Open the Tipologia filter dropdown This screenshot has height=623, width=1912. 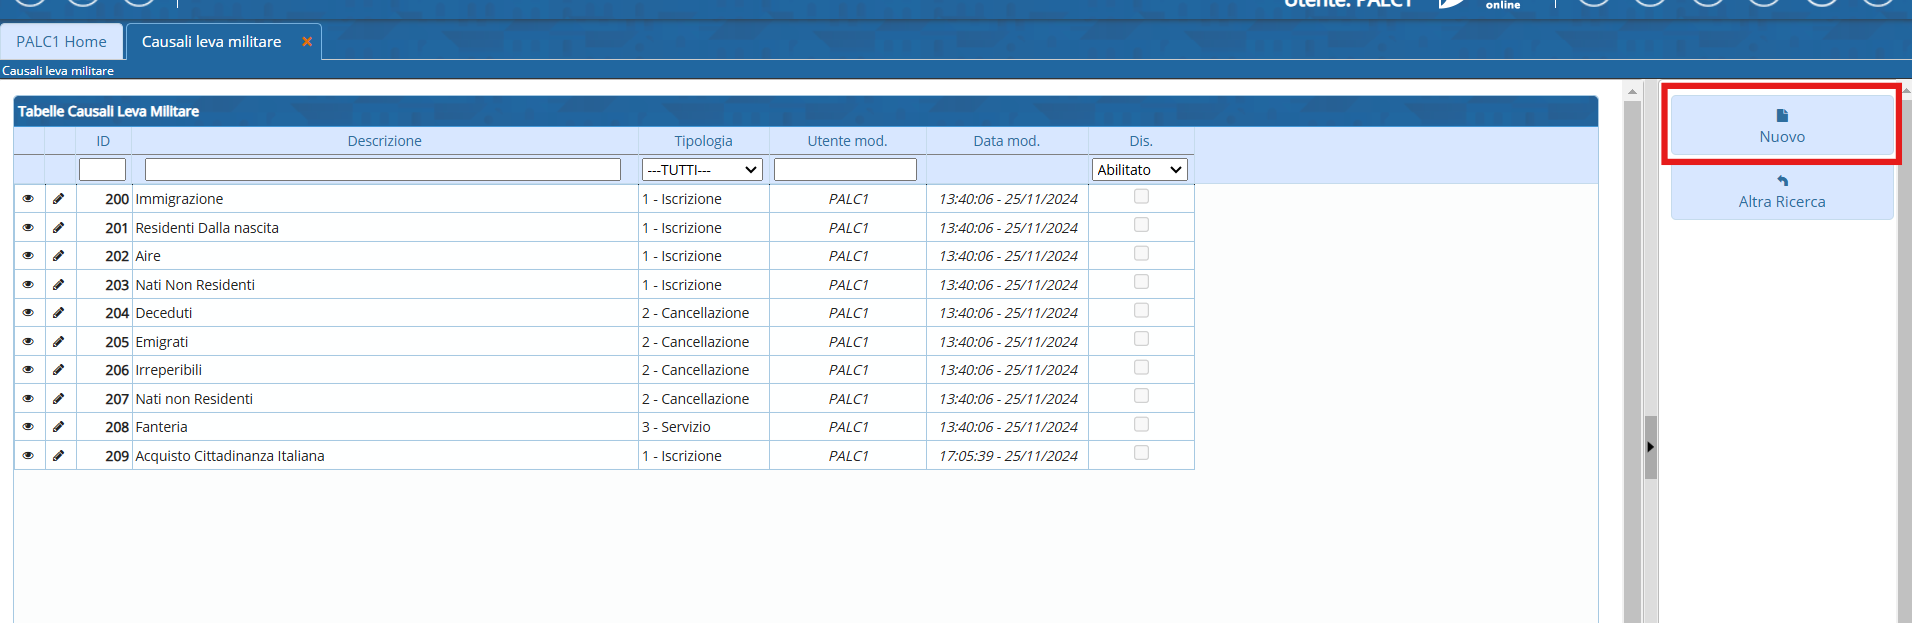702,170
